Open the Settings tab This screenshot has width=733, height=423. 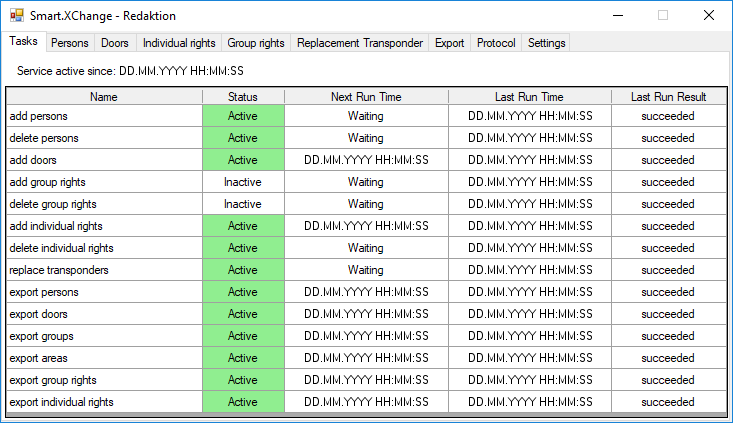[x=546, y=43]
